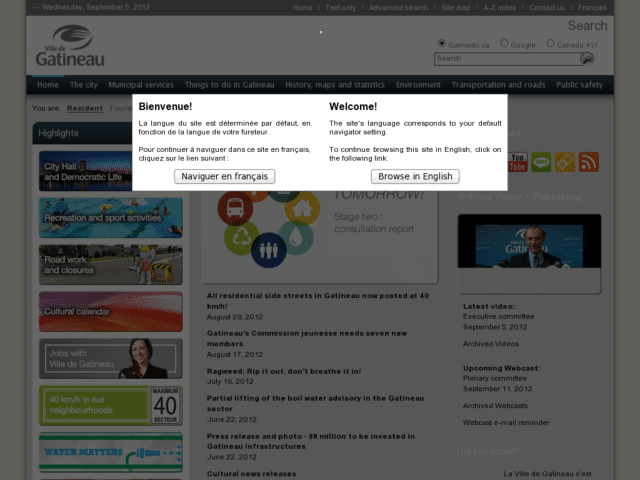The image size is (640, 480).
Task: Open The city menu
Action: tap(84, 85)
